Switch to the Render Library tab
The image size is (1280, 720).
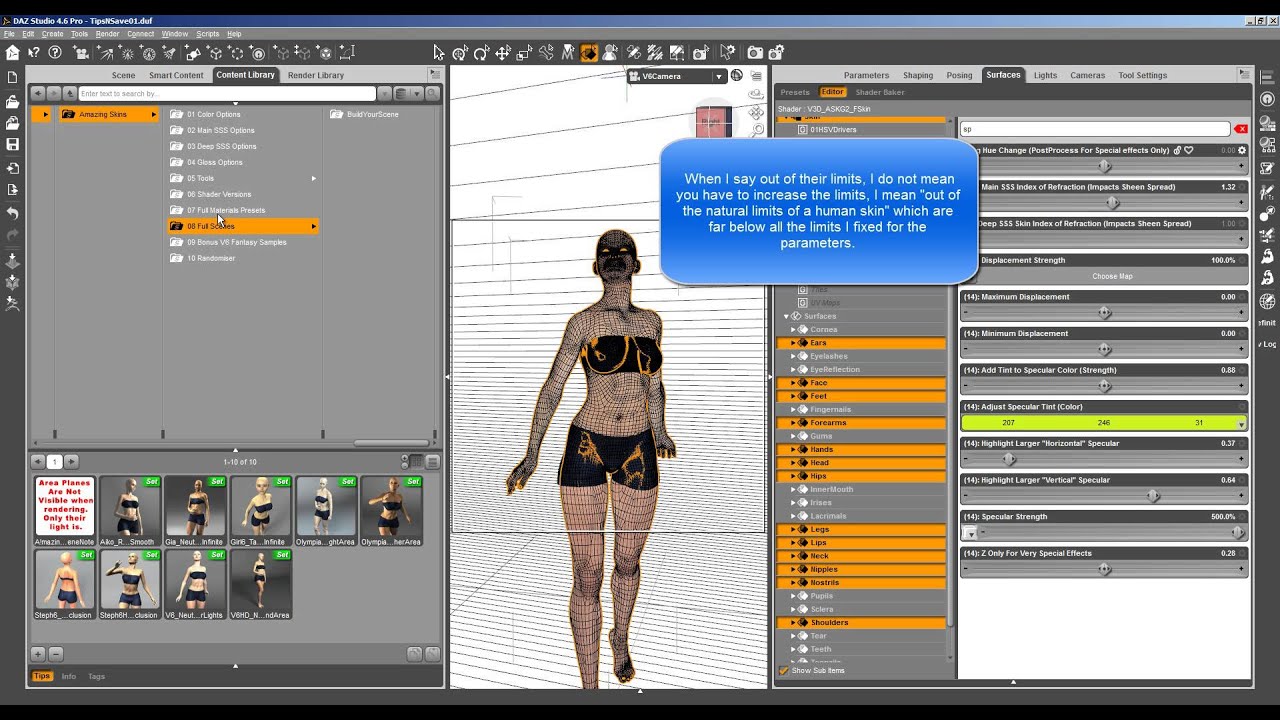[x=315, y=75]
